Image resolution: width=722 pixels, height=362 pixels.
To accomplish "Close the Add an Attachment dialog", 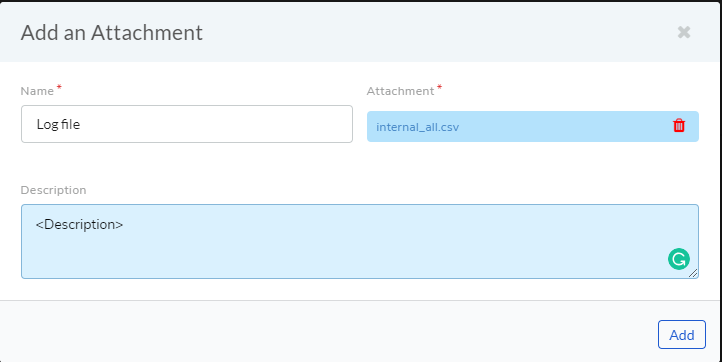I will [x=684, y=32].
